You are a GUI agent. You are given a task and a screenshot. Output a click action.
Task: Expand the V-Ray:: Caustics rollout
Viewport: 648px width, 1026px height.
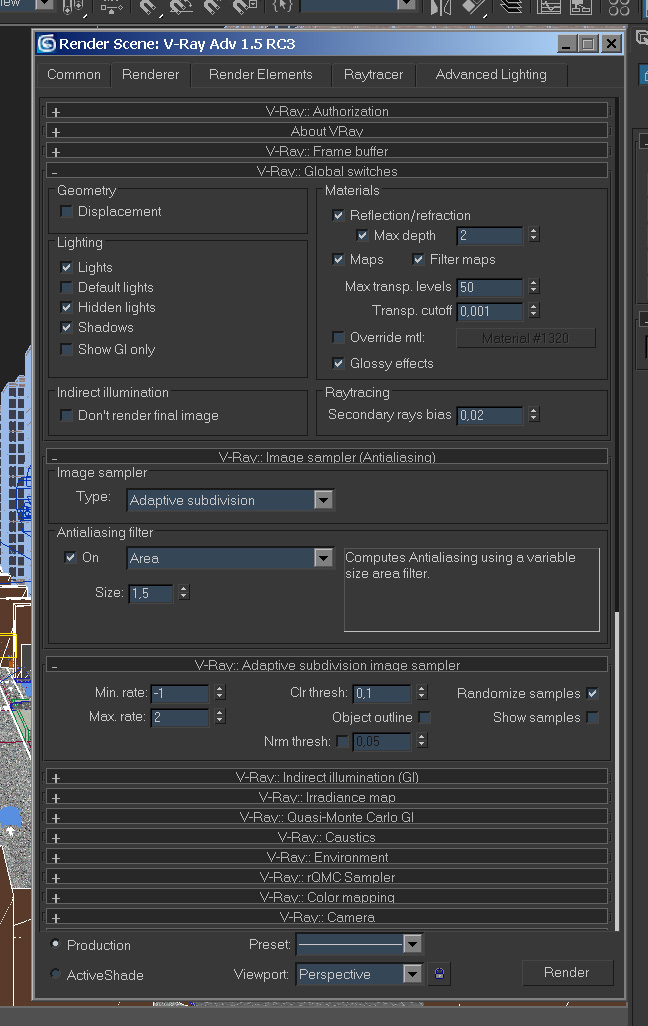click(x=327, y=837)
